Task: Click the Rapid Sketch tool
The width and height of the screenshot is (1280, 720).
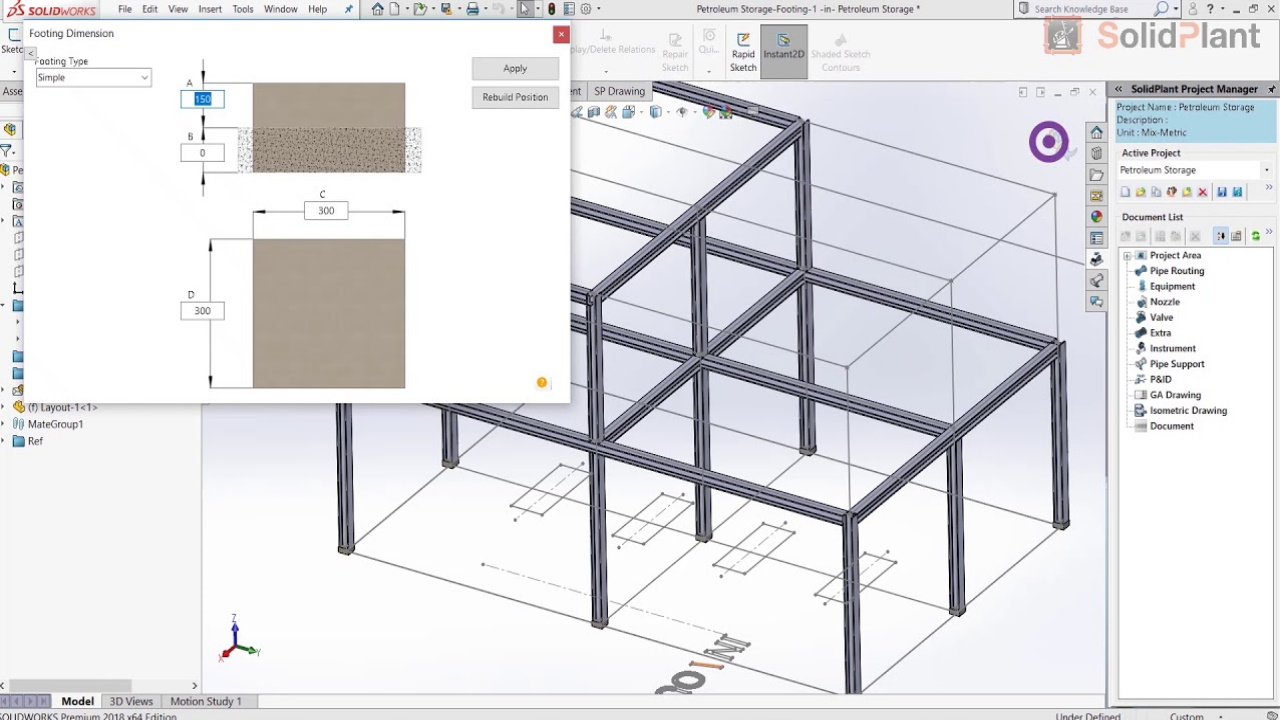Action: pos(743,53)
